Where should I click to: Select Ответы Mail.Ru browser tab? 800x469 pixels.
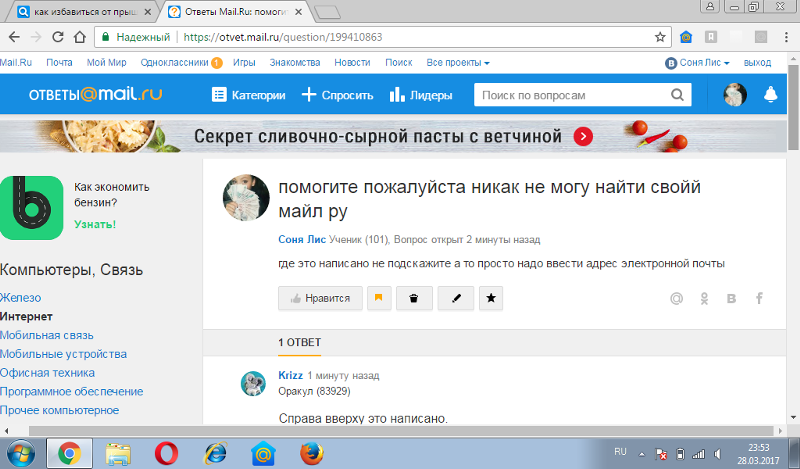[x=235, y=12]
